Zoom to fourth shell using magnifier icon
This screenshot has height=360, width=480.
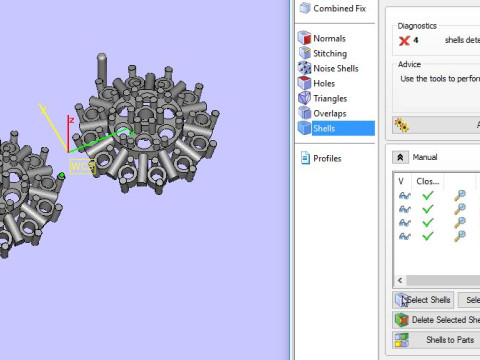pyautogui.click(x=460, y=236)
